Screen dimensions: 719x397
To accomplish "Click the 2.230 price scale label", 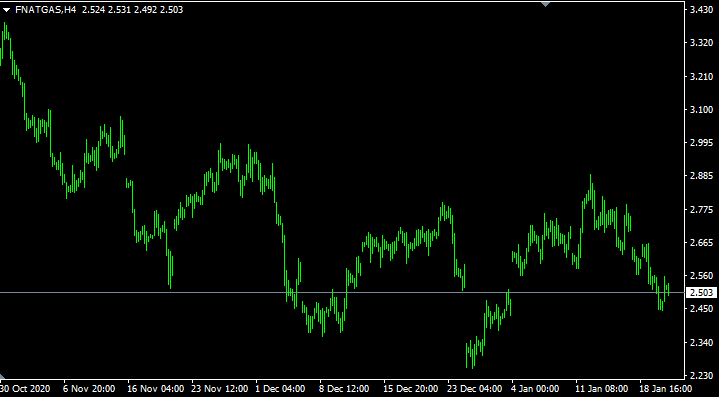I will tap(701, 375).
